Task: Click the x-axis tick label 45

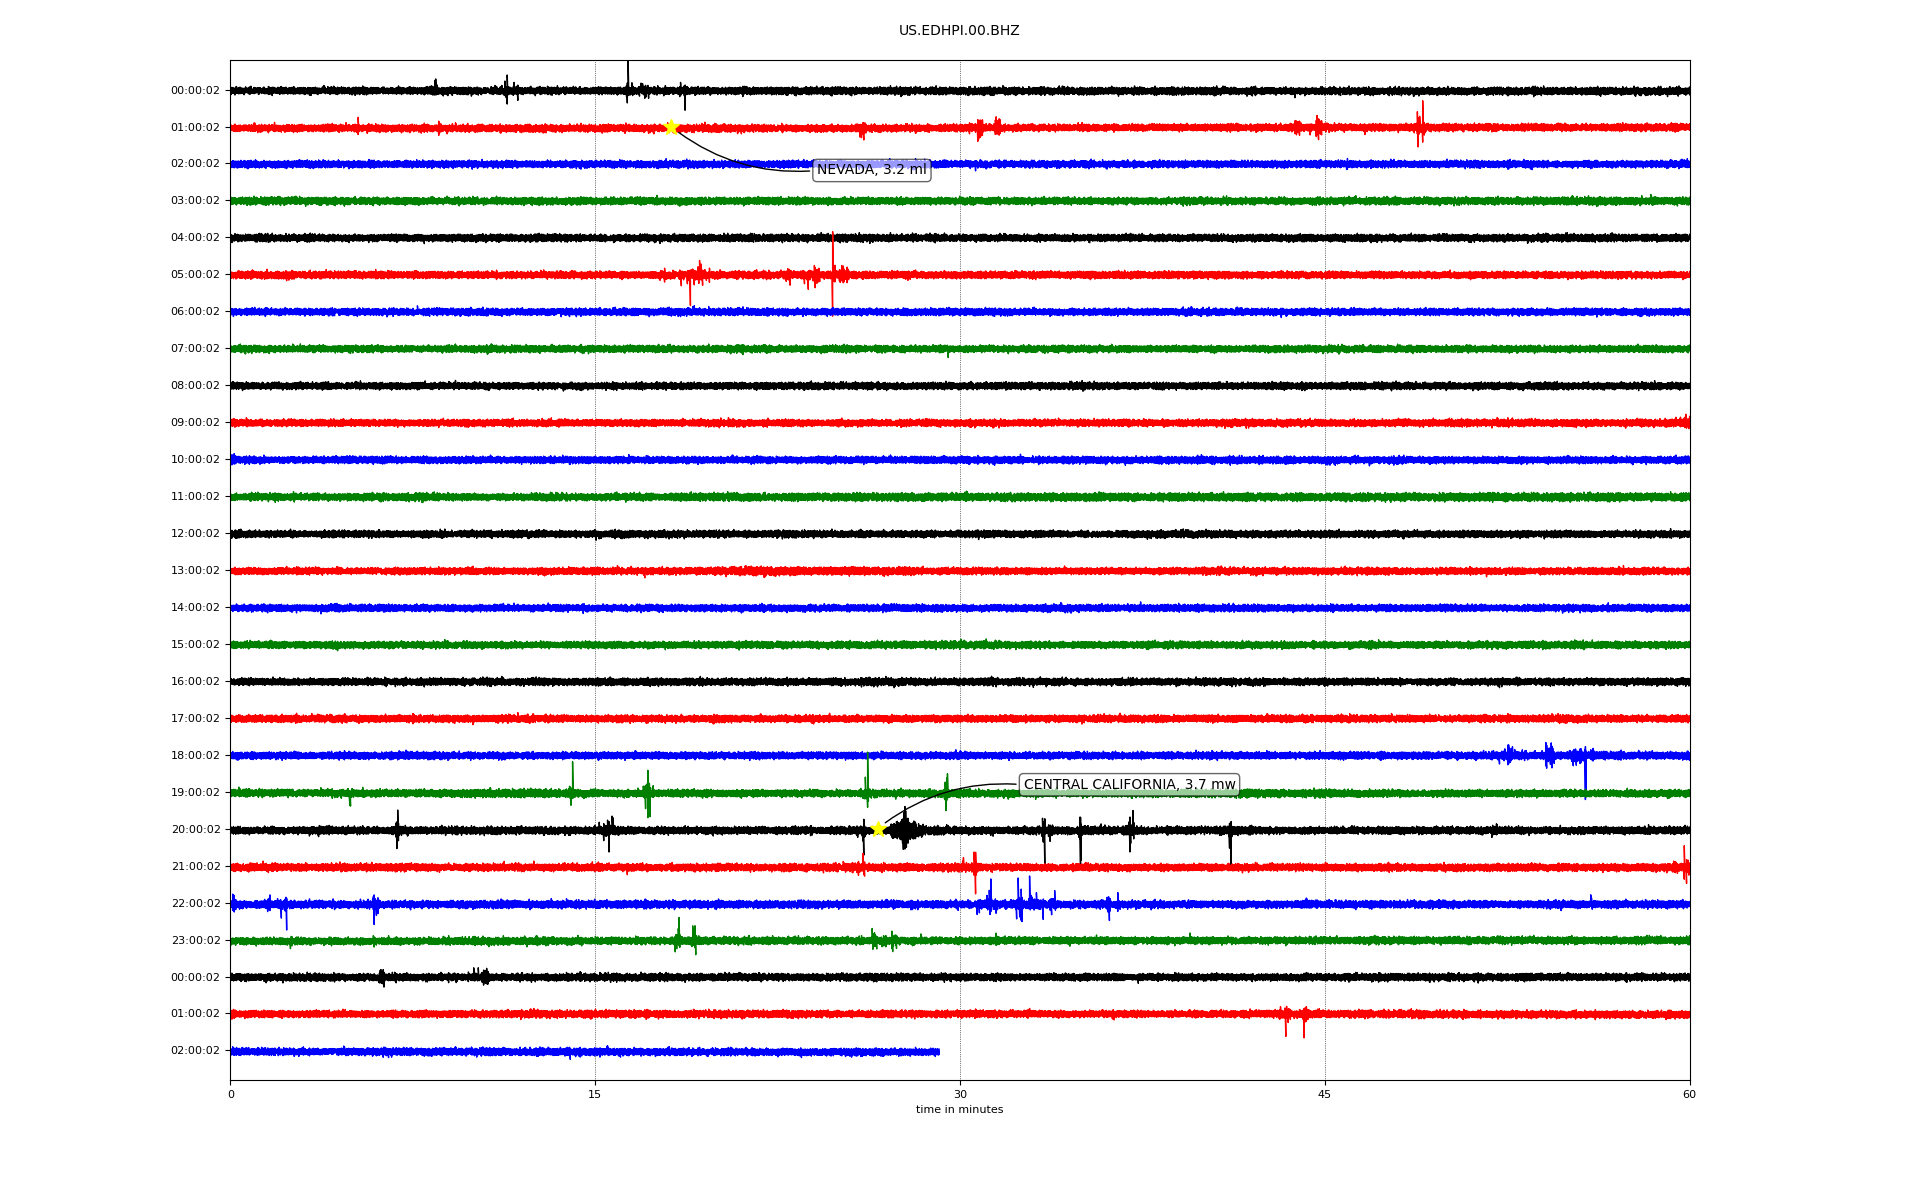Action: click(1325, 1095)
